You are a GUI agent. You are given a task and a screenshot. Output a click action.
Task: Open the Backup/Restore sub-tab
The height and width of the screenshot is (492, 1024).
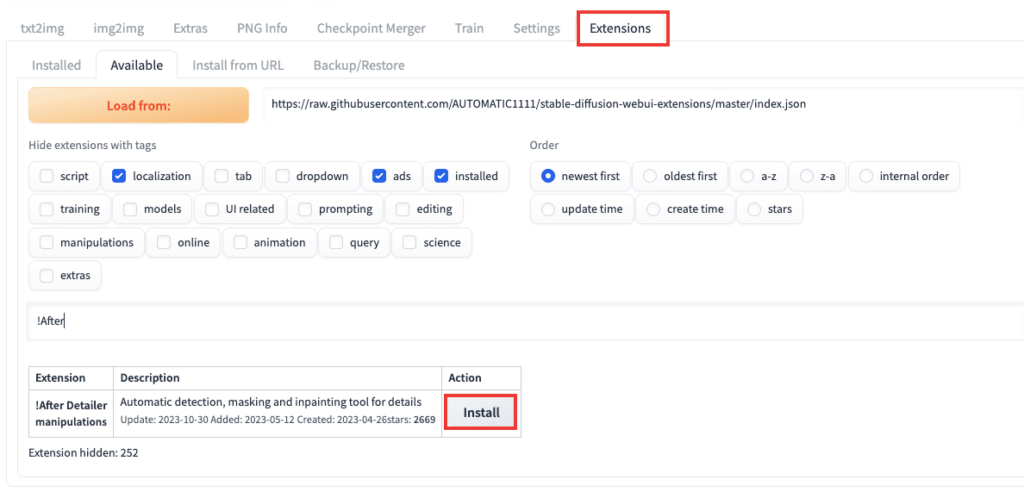pyautogui.click(x=359, y=65)
